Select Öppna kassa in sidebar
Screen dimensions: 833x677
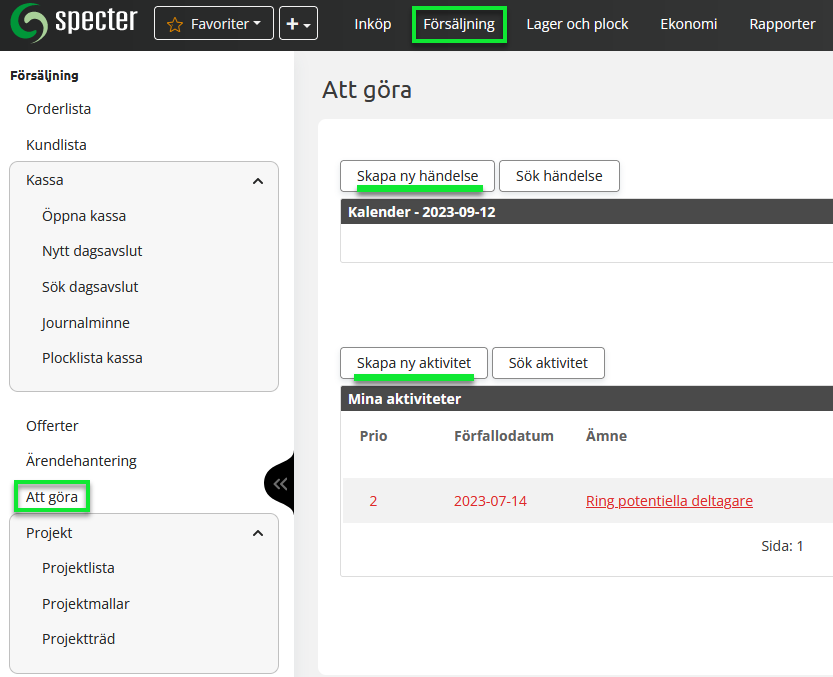pos(84,216)
